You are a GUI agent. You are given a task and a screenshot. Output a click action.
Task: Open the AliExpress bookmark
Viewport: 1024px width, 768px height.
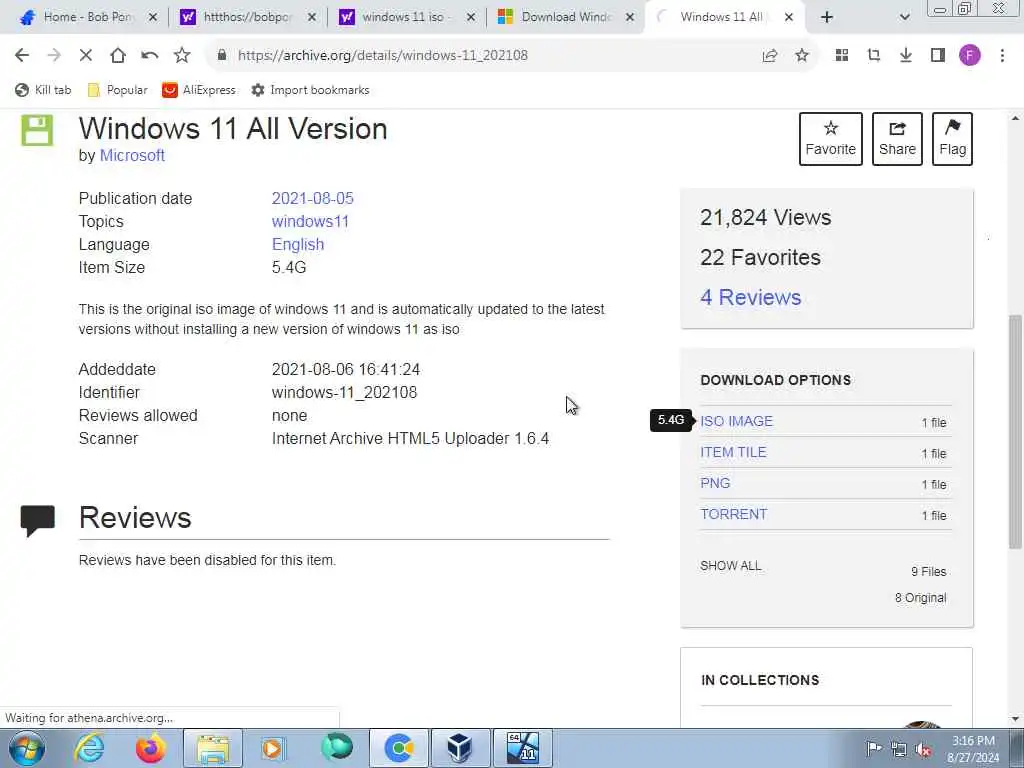(199, 90)
